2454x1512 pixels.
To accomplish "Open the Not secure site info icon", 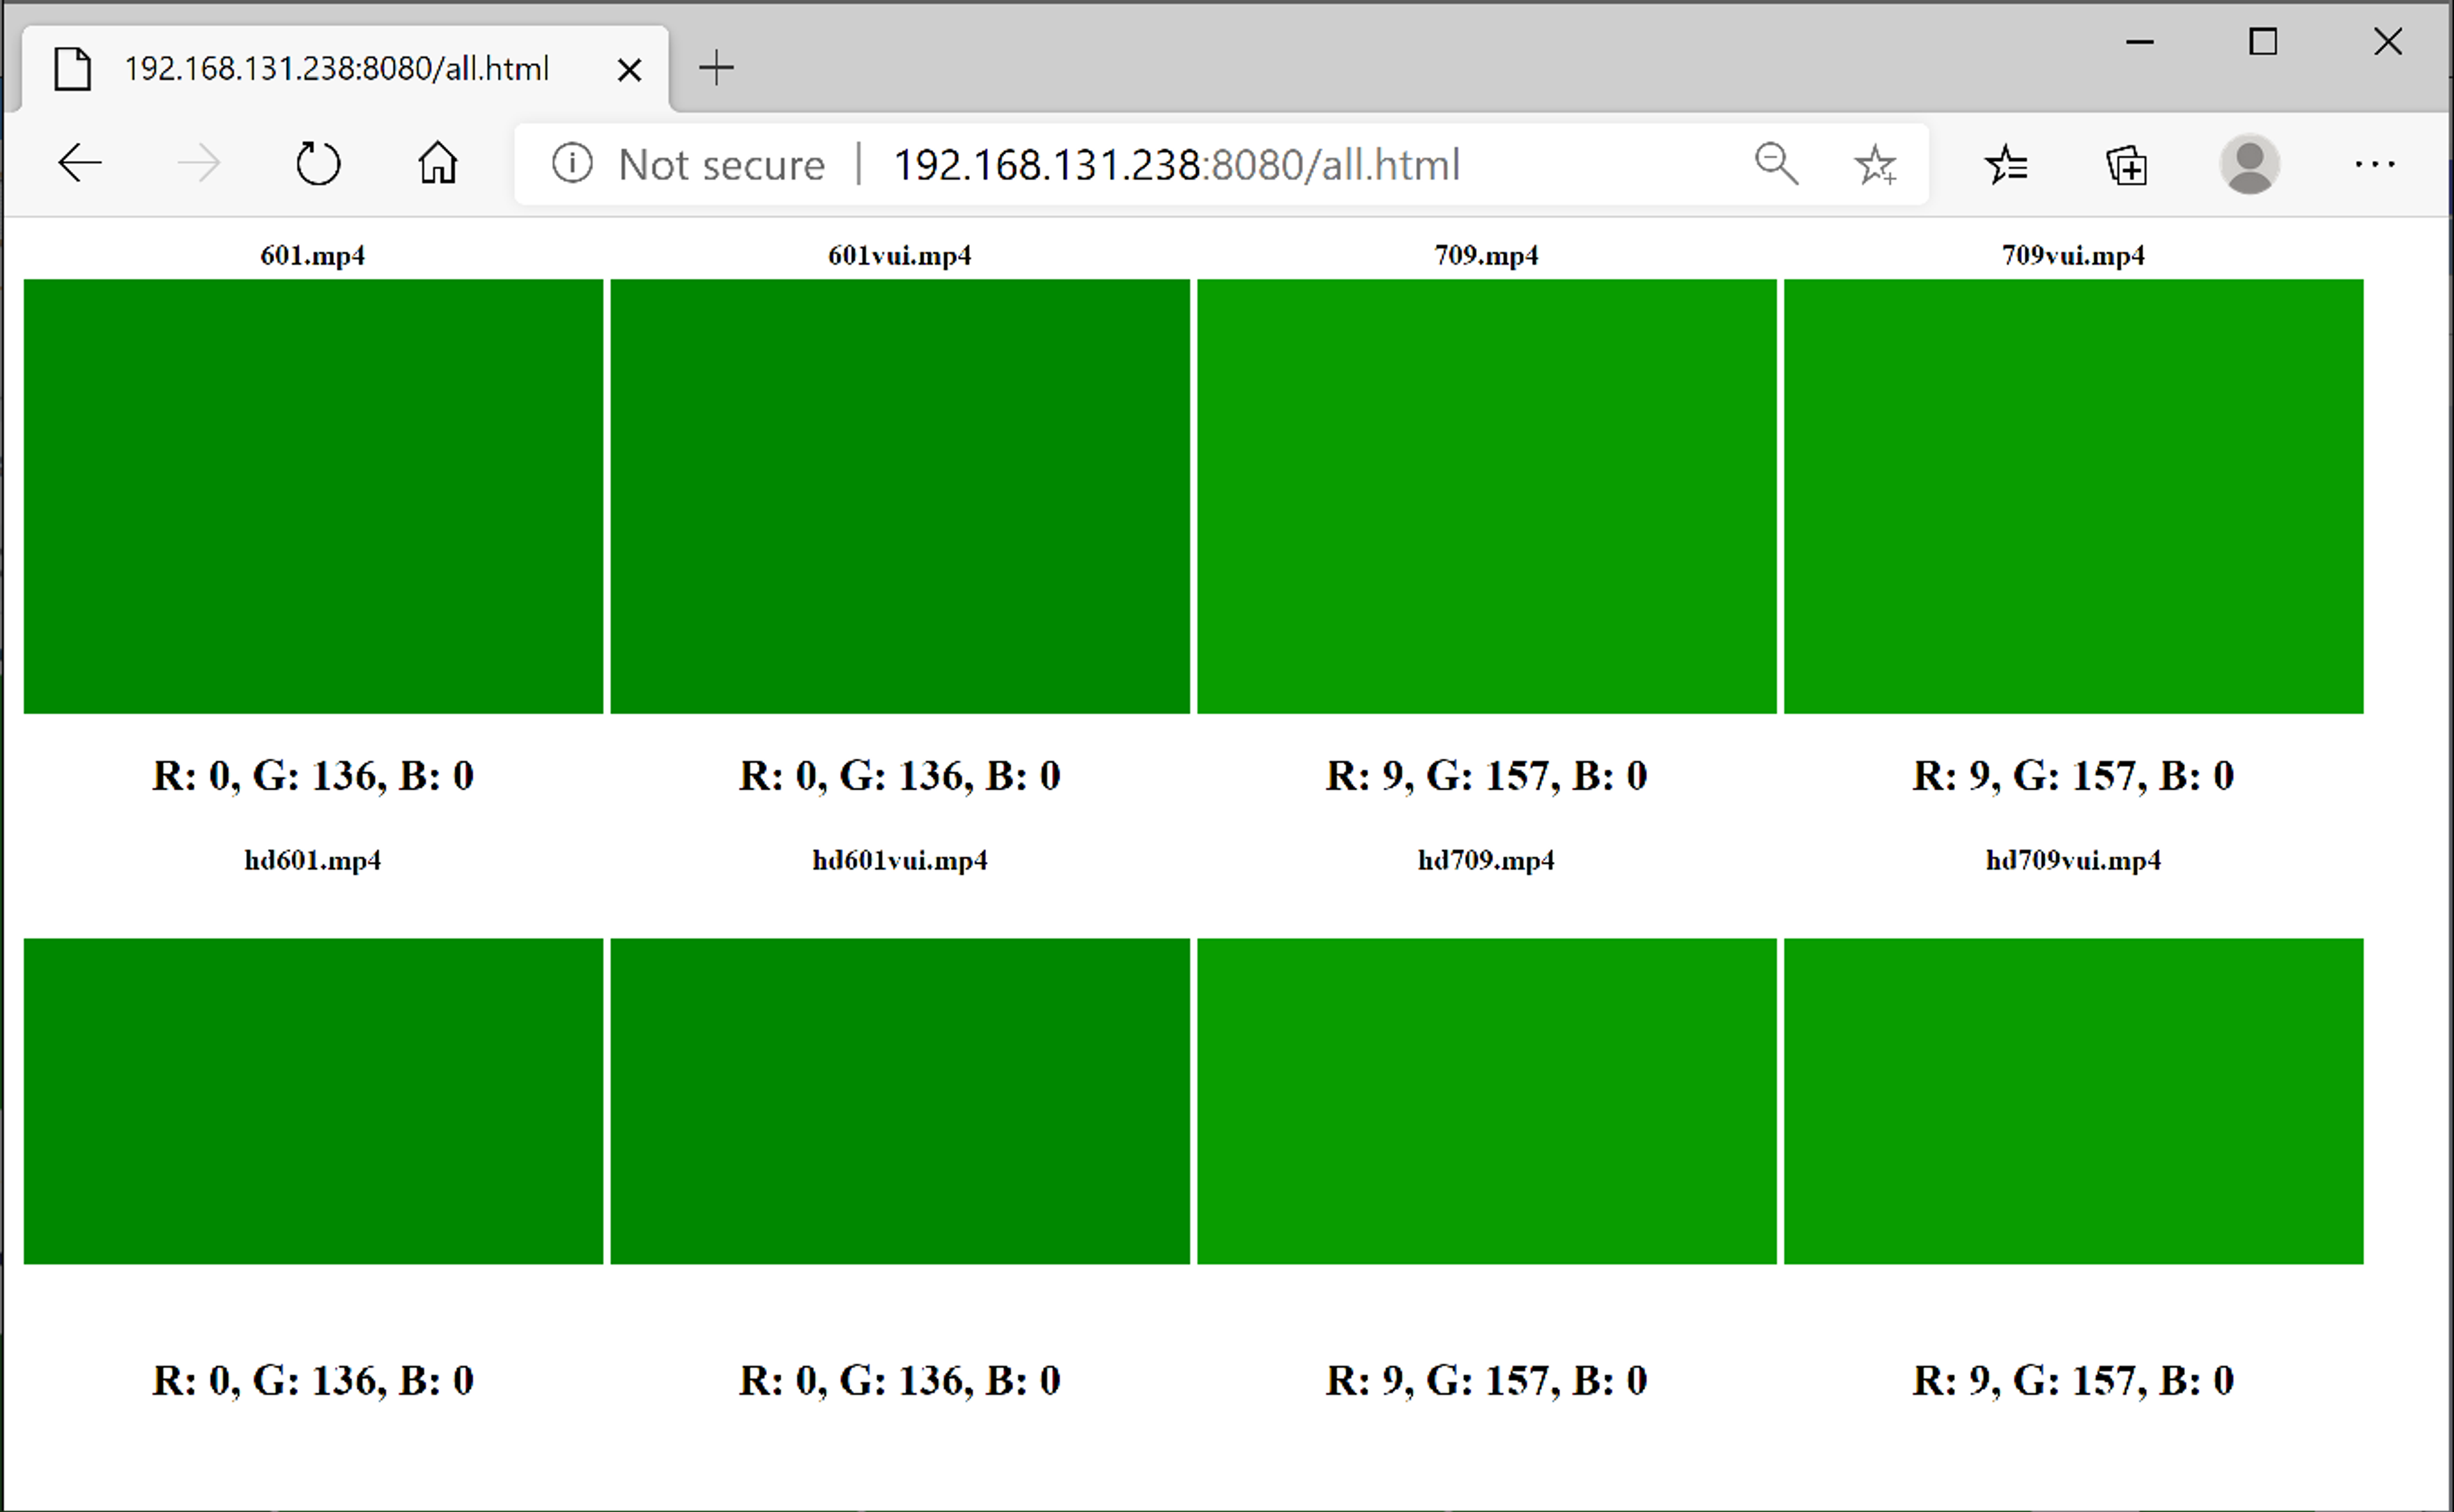I will click(572, 164).
